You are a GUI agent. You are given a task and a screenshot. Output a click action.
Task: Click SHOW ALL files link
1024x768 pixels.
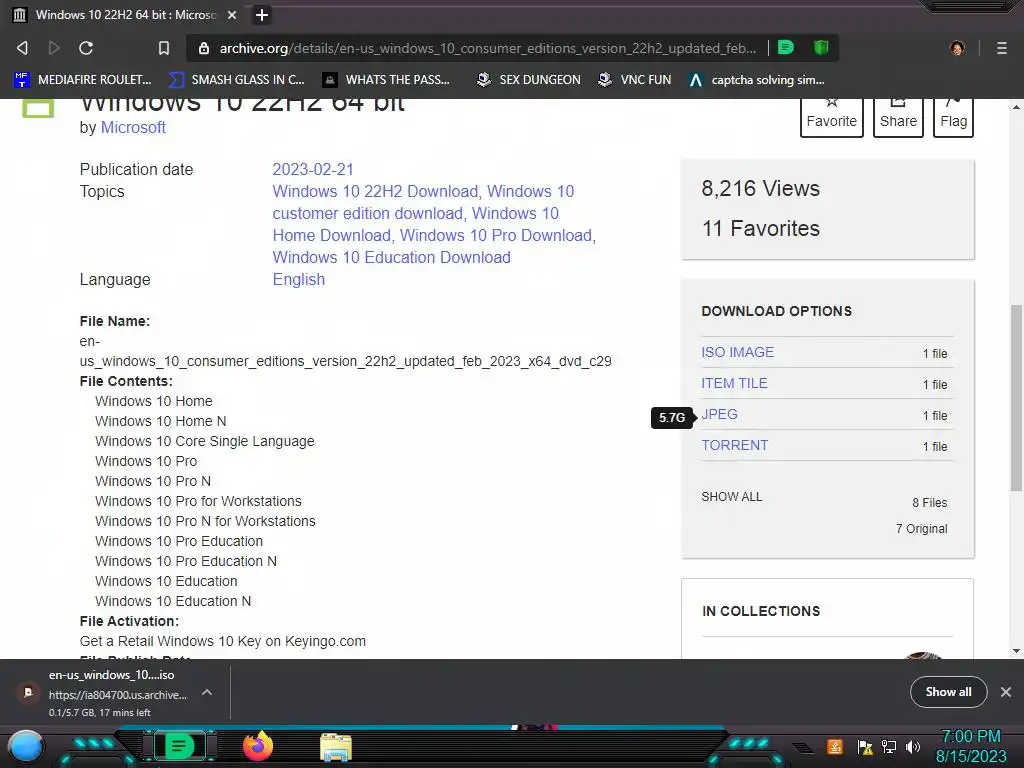731,497
